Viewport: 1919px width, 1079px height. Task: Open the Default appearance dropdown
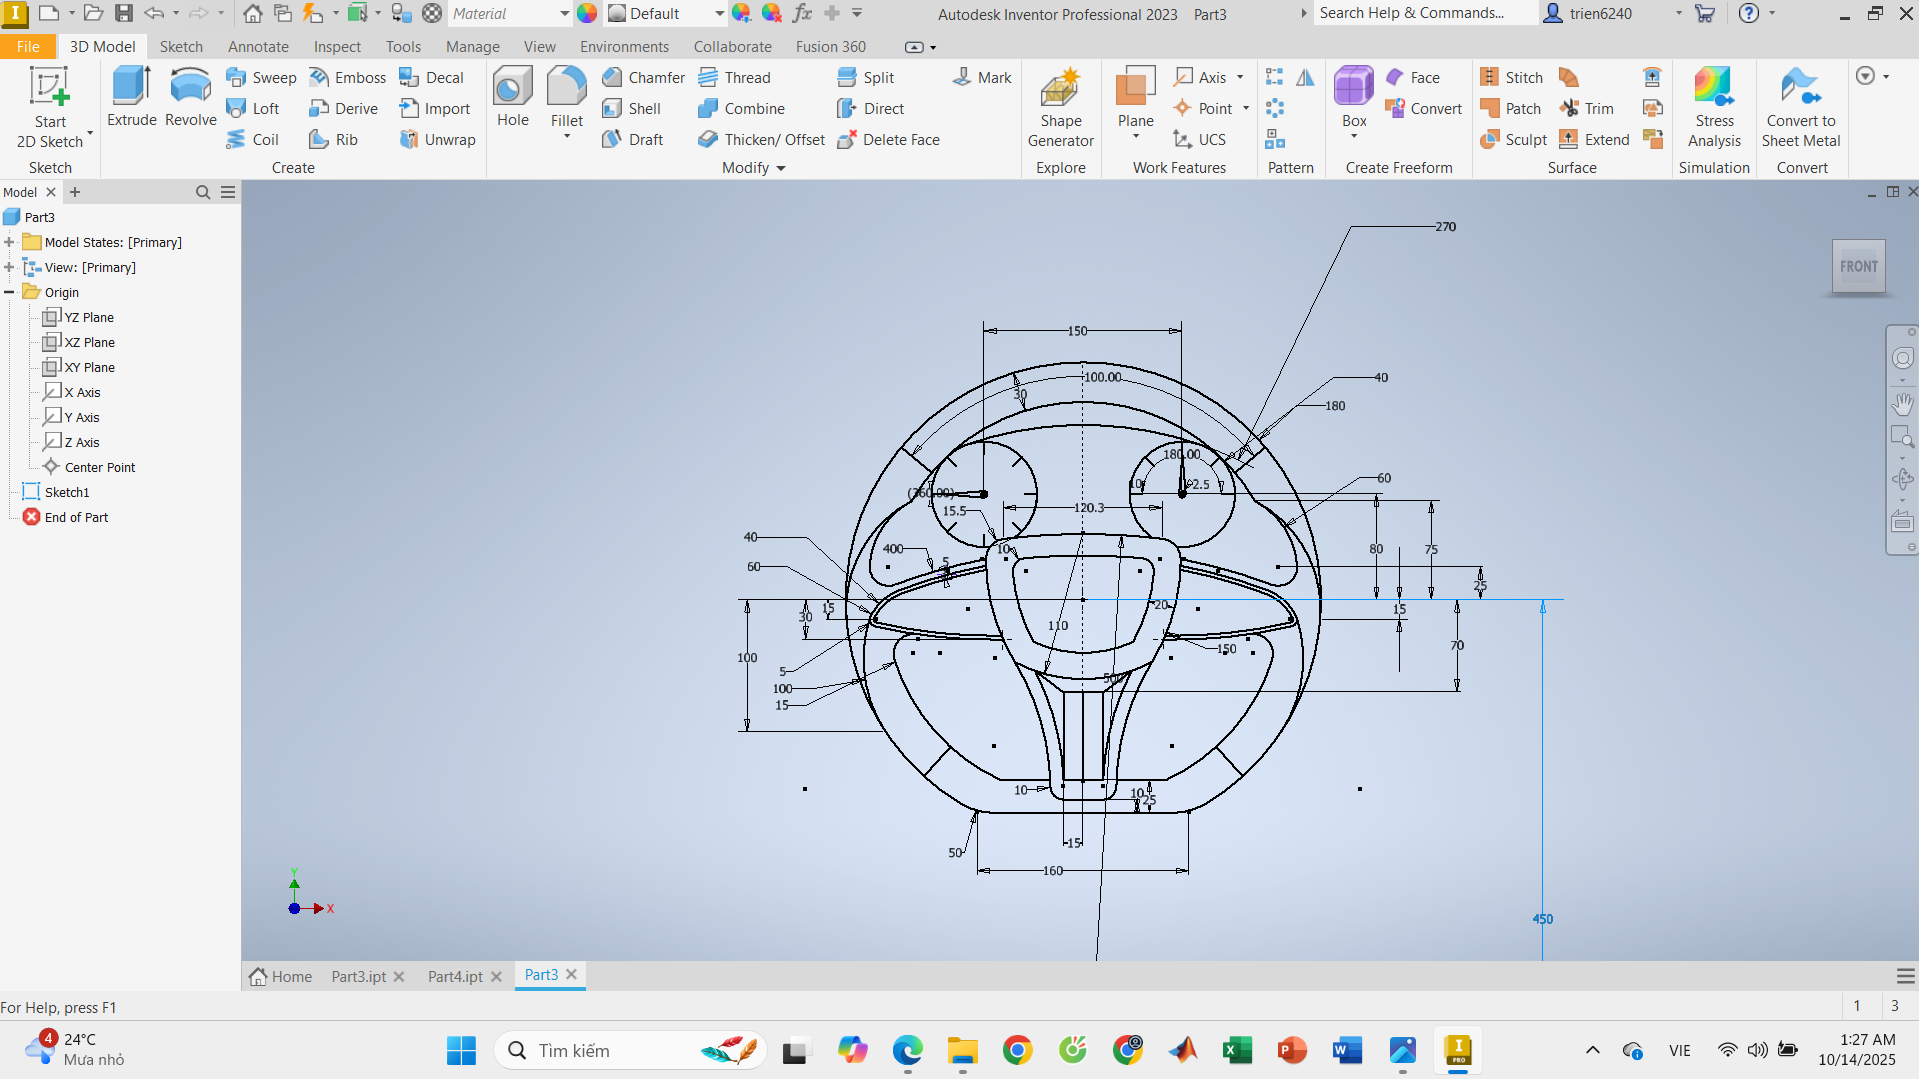(x=719, y=14)
